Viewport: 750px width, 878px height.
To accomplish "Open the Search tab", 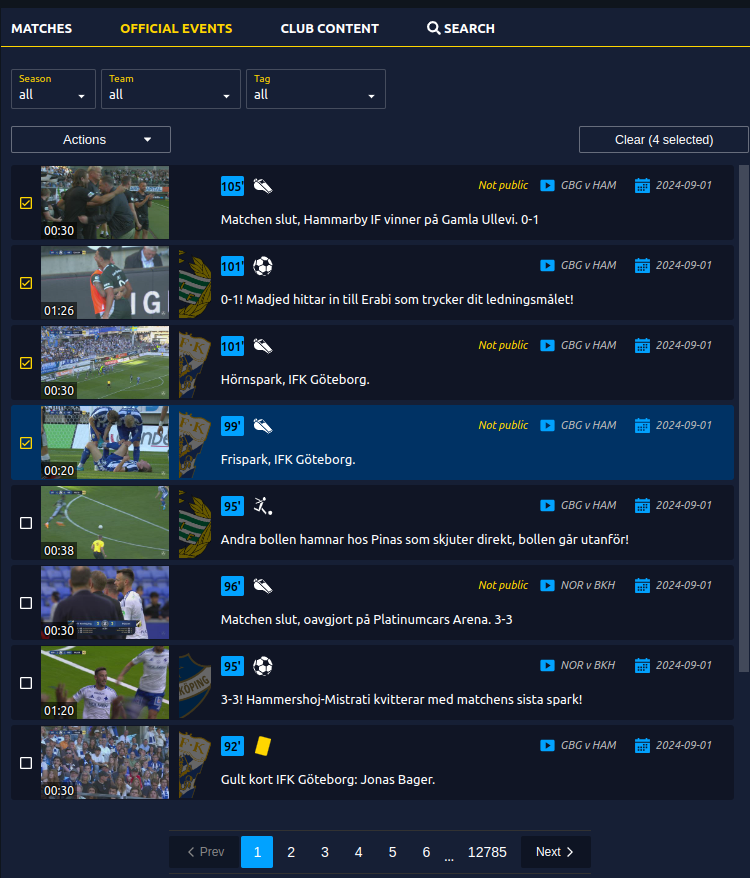I will [461, 29].
